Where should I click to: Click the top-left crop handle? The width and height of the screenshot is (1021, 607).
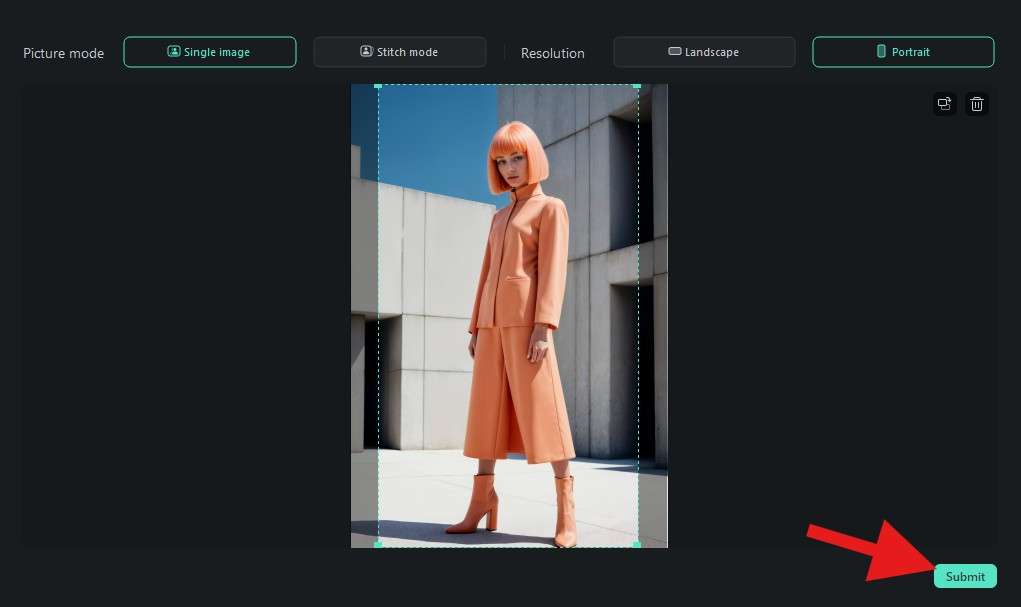pyautogui.click(x=378, y=86)
